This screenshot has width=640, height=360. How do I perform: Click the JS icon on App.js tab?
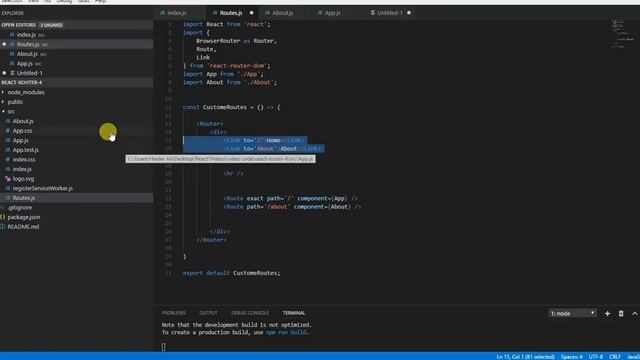pos(320,13)
